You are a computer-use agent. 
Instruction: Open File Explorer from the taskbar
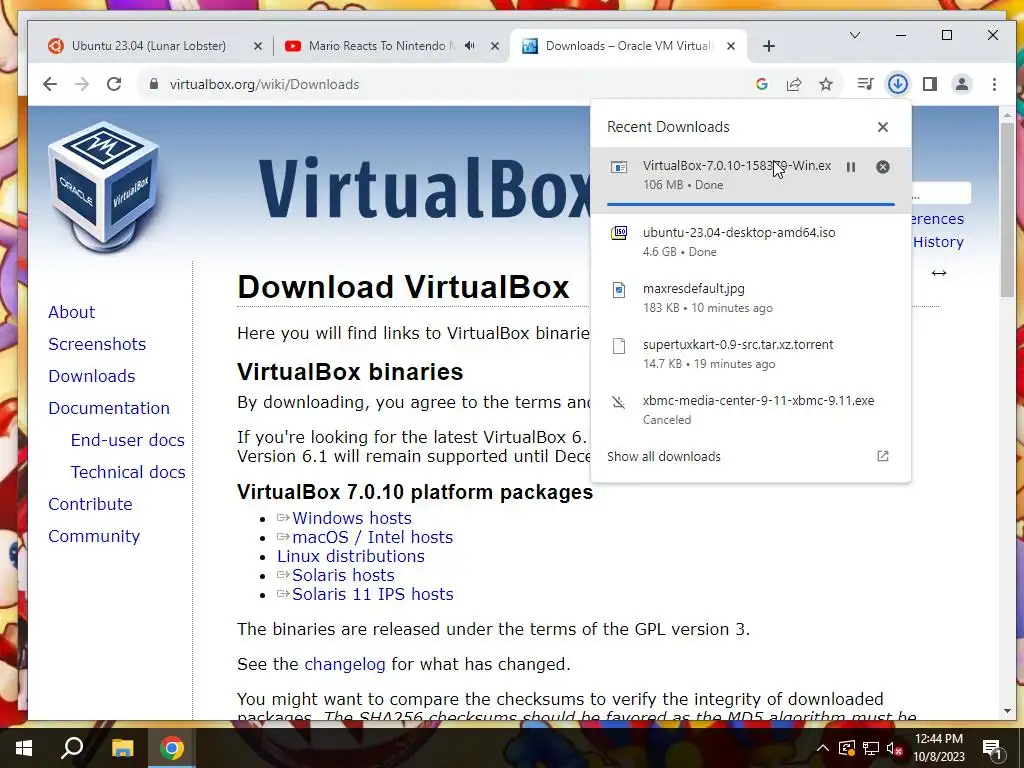[x=122, y=748]
